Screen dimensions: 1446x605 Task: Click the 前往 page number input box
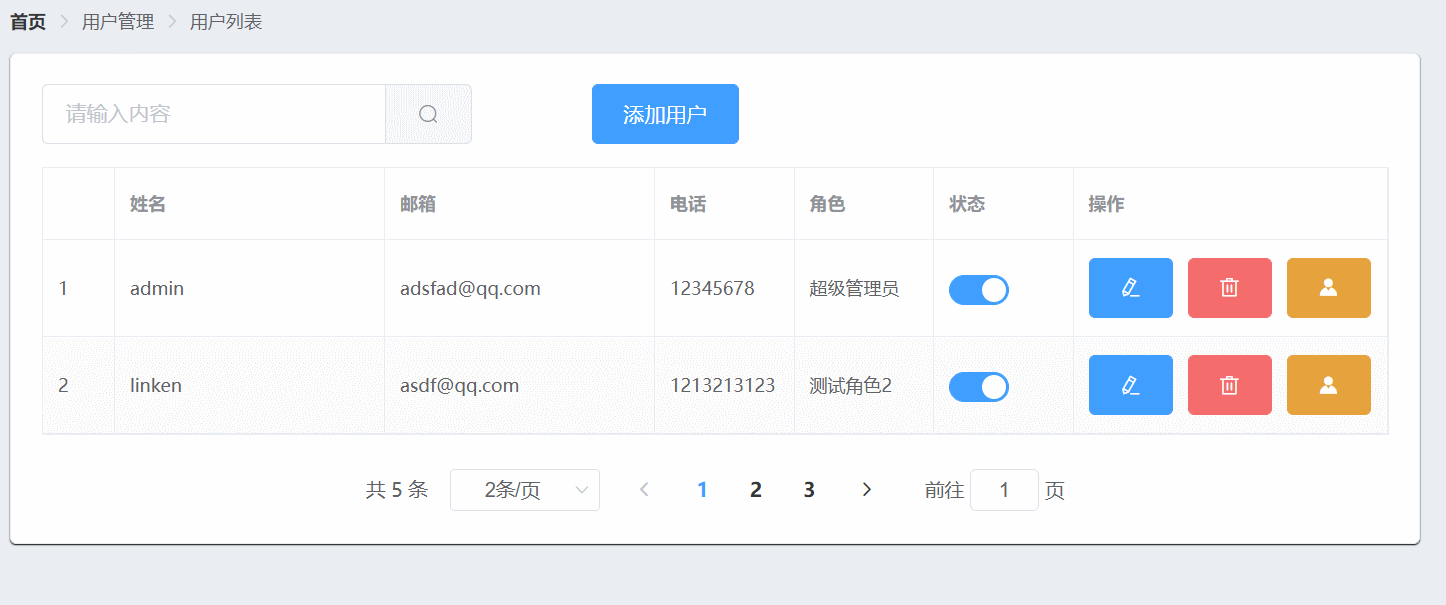pyautogui.click(x=1004, y=490)
